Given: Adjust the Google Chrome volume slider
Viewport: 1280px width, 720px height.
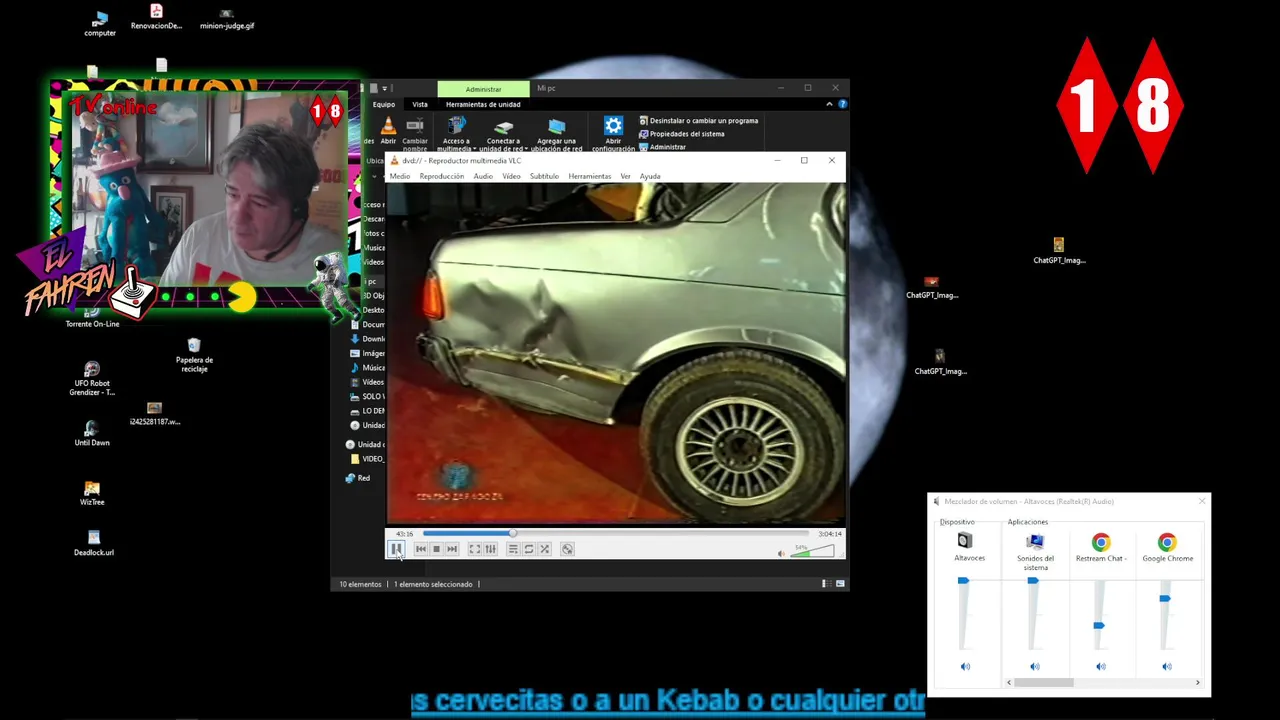Looking at the screenshot, I should [1165, 598].
